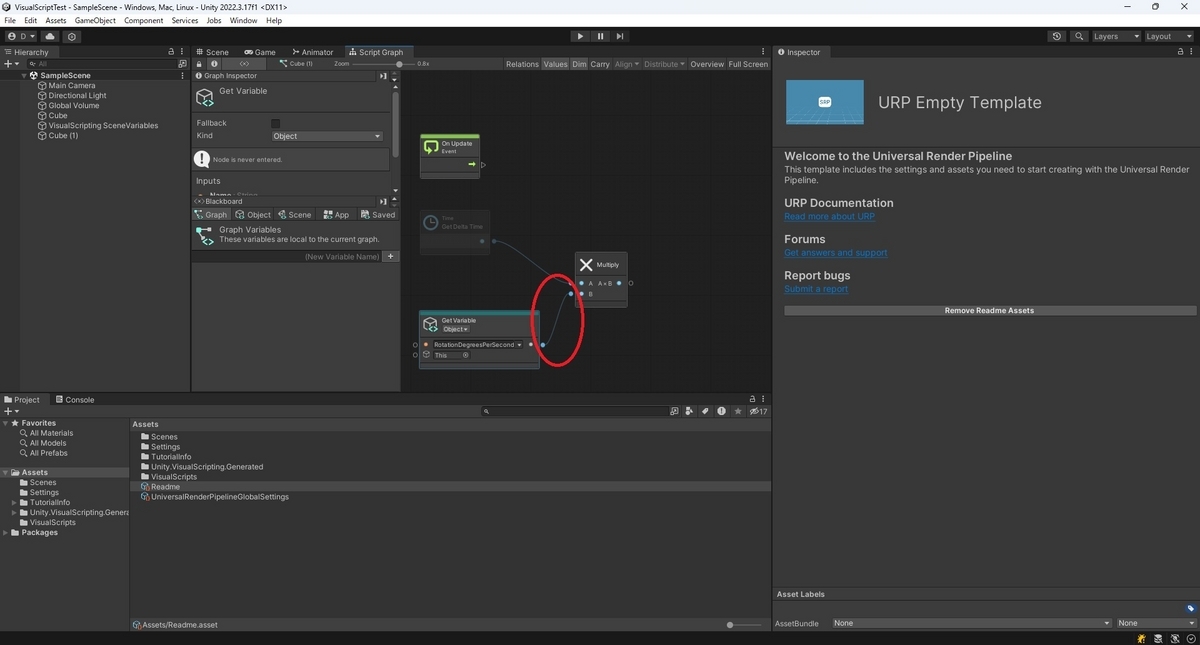Click the add variable plus button
Image resolution: width=1200 pixels, height=645 pixels.
(391, 257)
